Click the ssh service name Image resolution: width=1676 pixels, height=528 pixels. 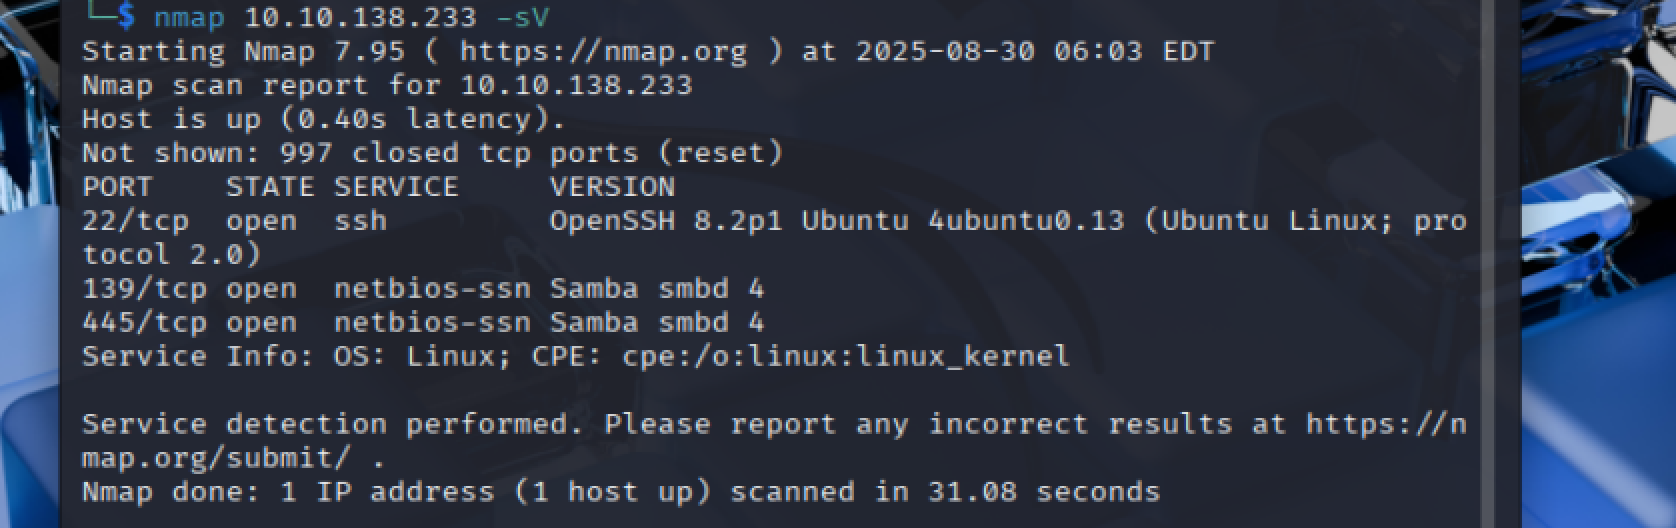pyautogui.click(x=360, y=221)
